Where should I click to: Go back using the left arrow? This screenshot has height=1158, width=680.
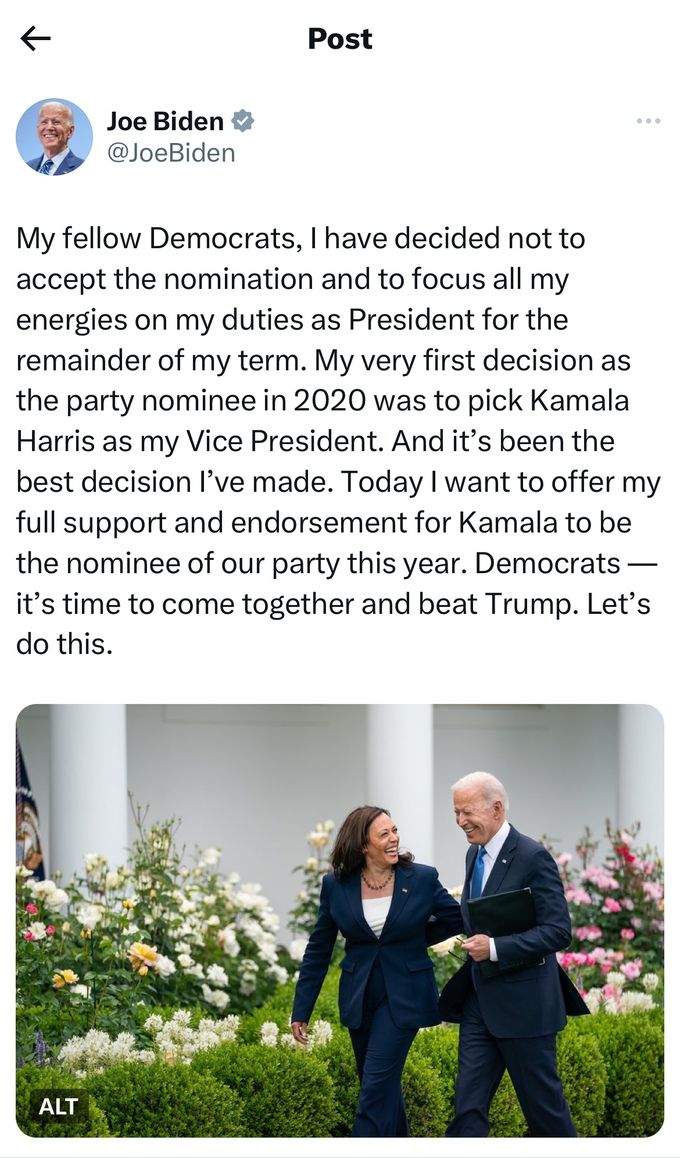(x=35, y=39)
